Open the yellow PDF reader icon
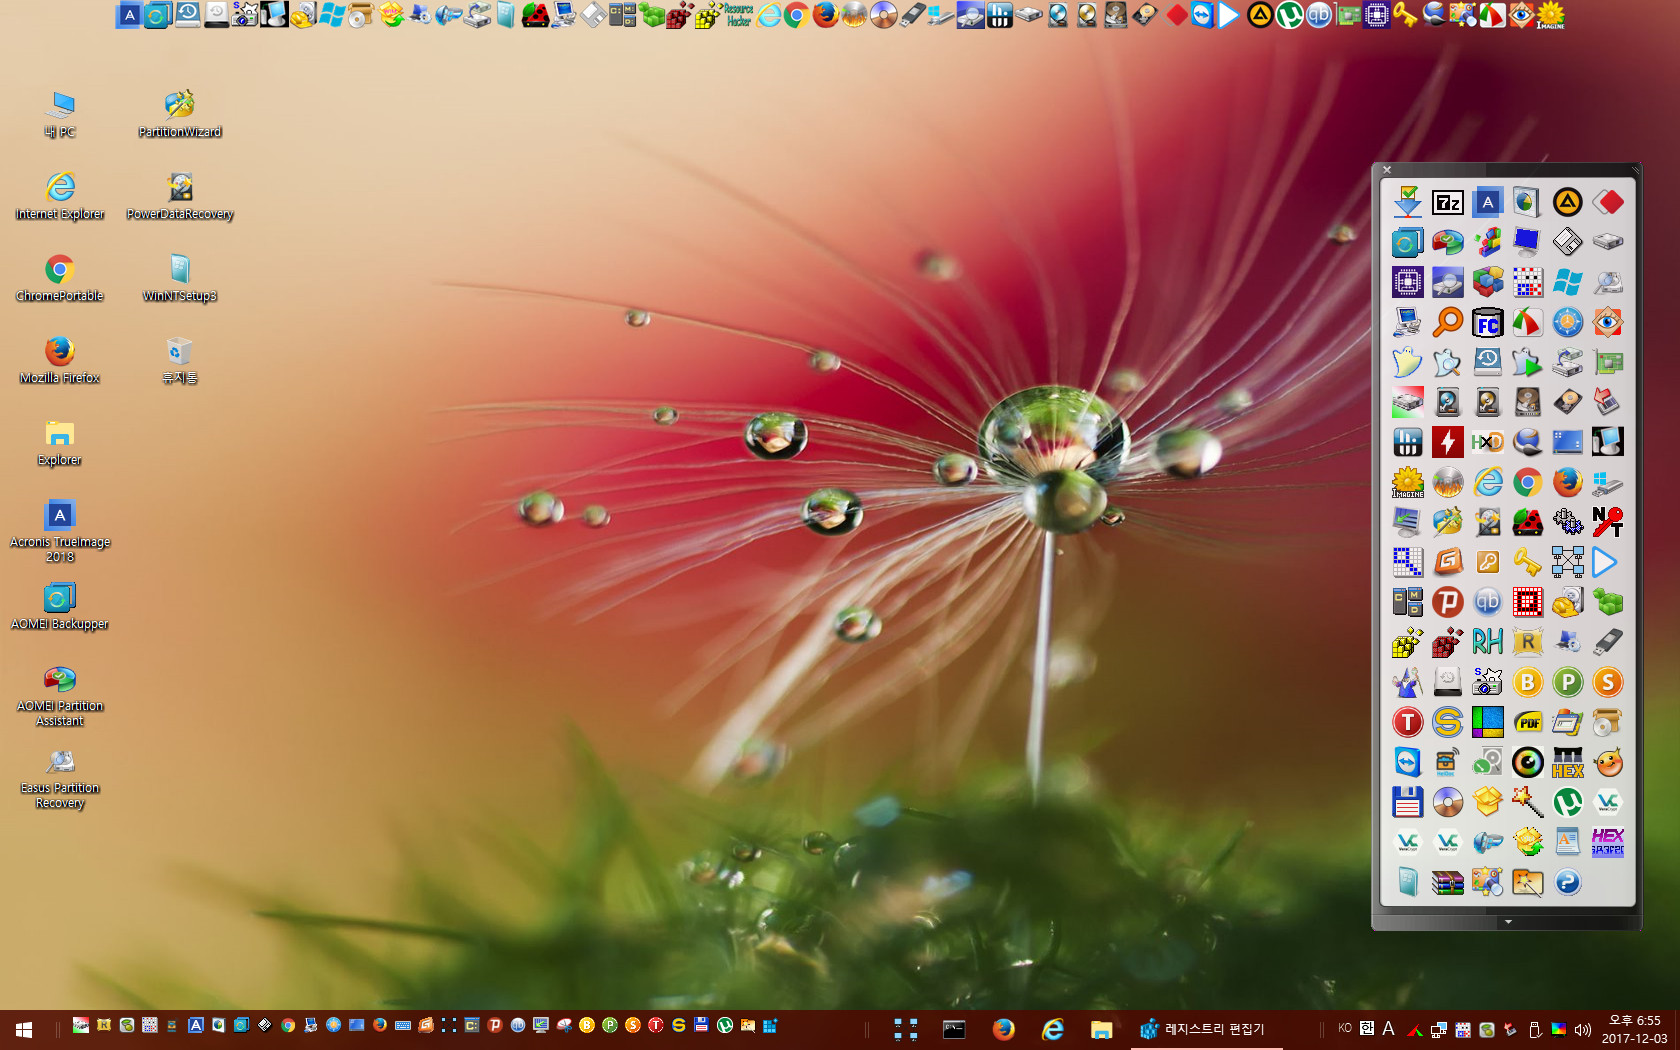The image size is (1680, 1050). (1527, 723)
